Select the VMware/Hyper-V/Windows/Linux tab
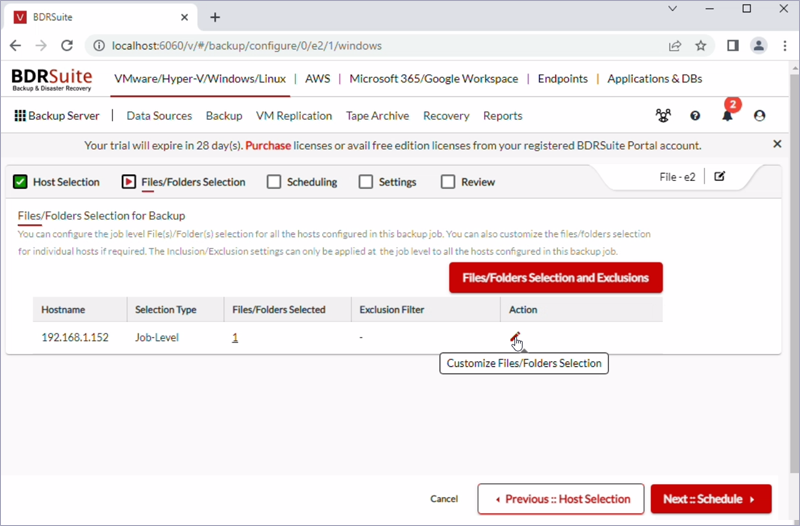 pos(200,79)
